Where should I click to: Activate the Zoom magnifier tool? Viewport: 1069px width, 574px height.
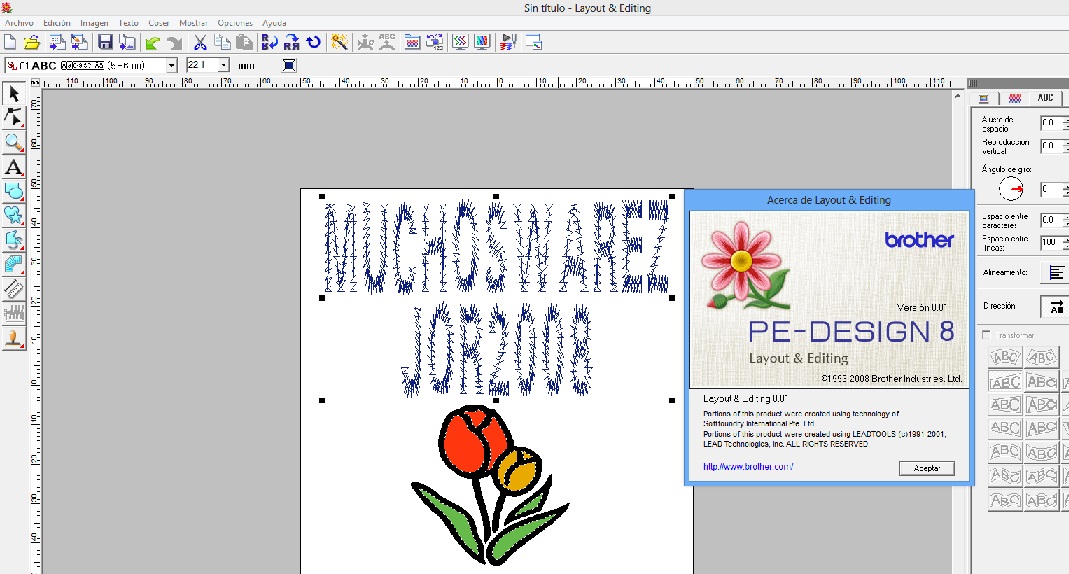[x=14, y=142]
